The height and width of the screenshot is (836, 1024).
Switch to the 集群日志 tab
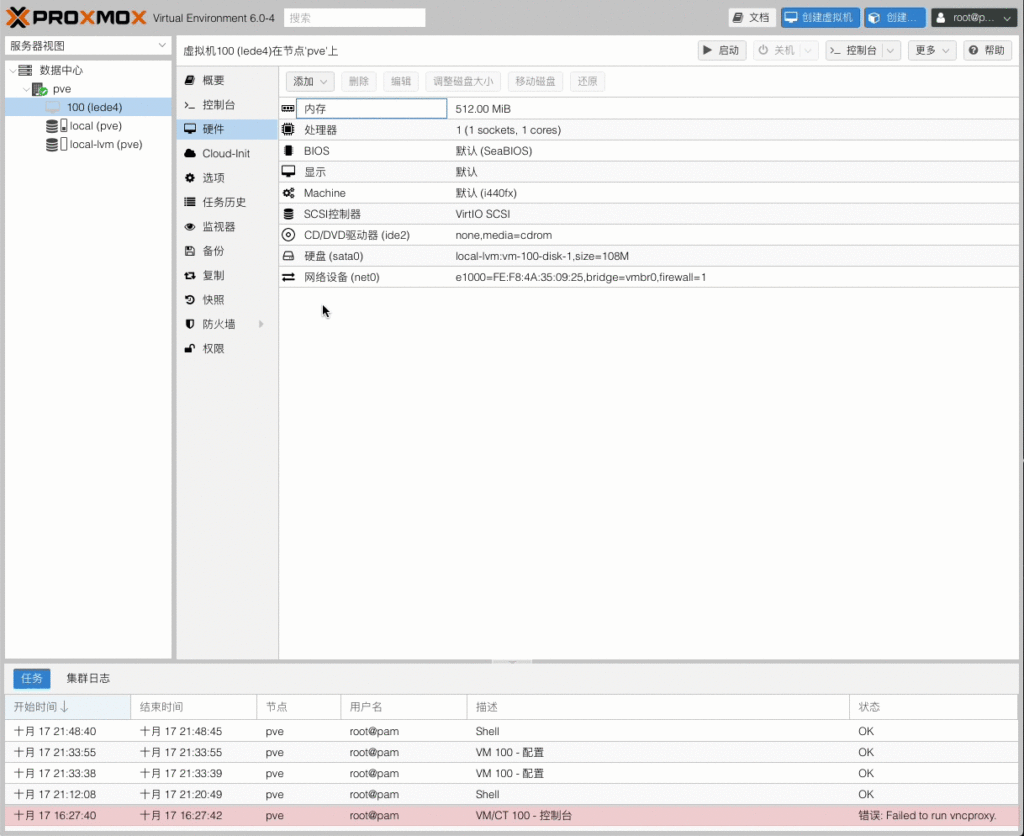coord(88,678)
